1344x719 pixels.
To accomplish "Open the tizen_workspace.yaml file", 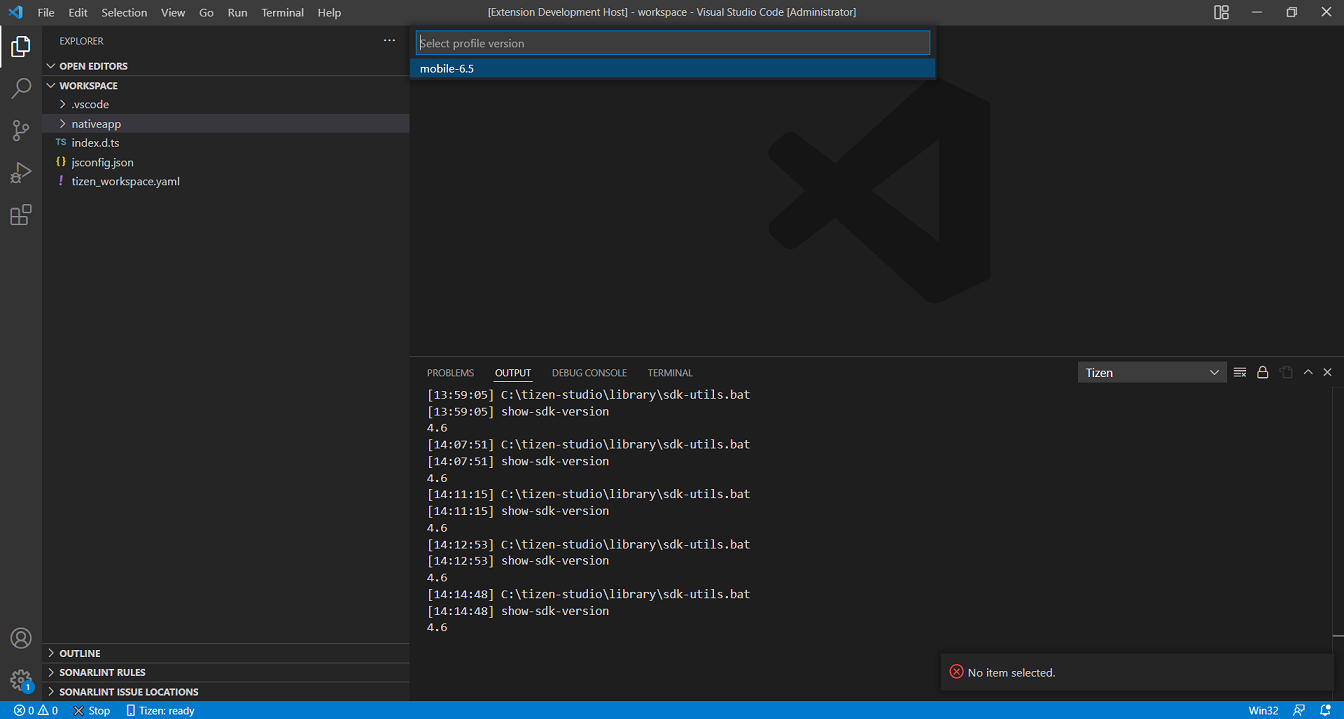I will (x=125, y=181).
